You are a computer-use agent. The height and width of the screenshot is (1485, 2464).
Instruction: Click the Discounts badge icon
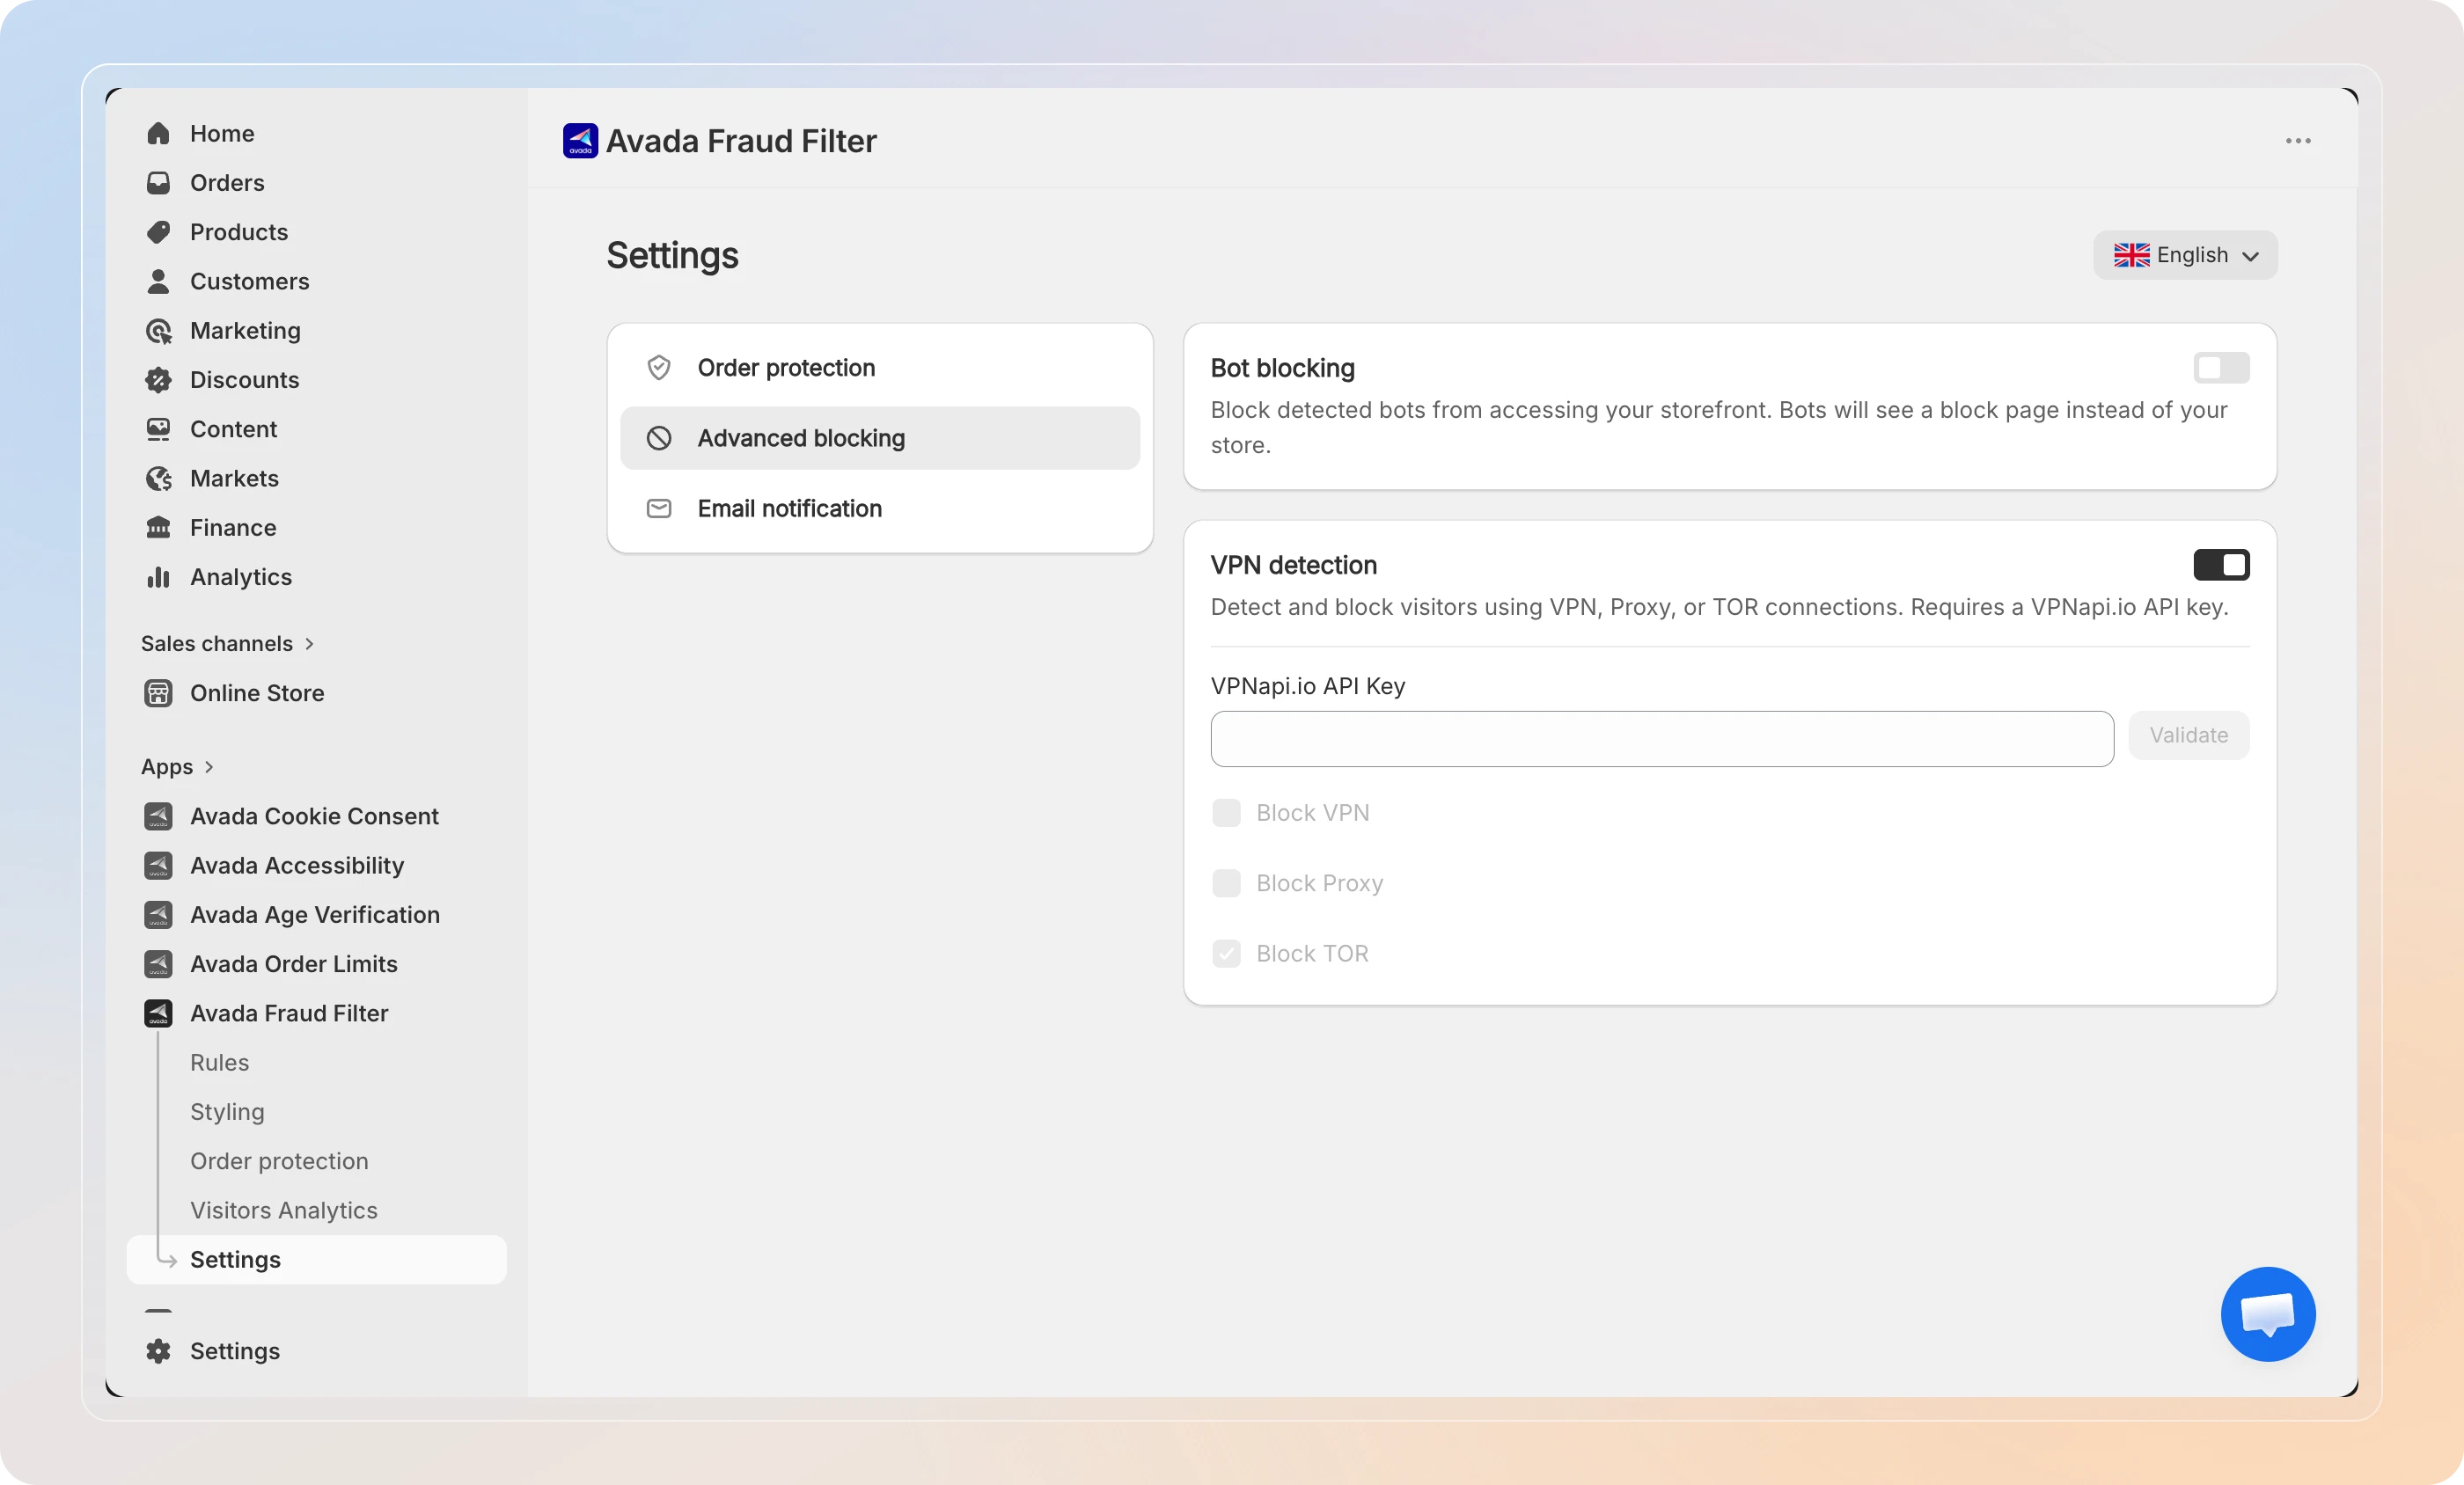[x=158, y=380]
